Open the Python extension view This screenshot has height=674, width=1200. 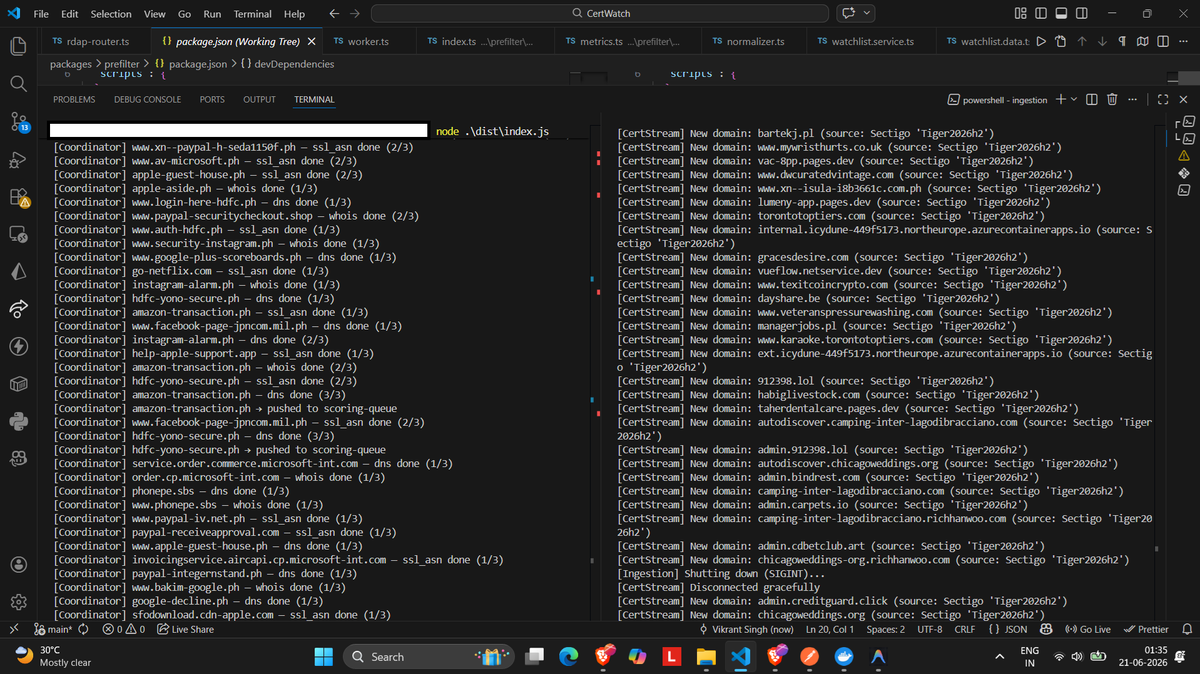pos(18,421)
